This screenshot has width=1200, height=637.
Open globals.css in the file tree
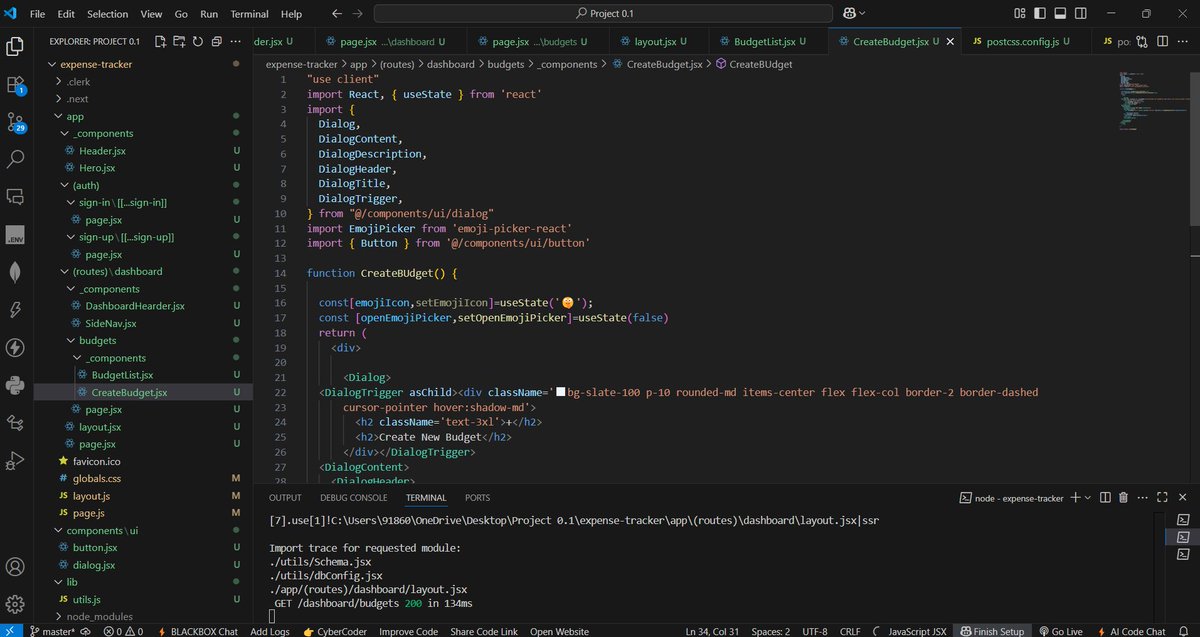[x=97, y=478]
